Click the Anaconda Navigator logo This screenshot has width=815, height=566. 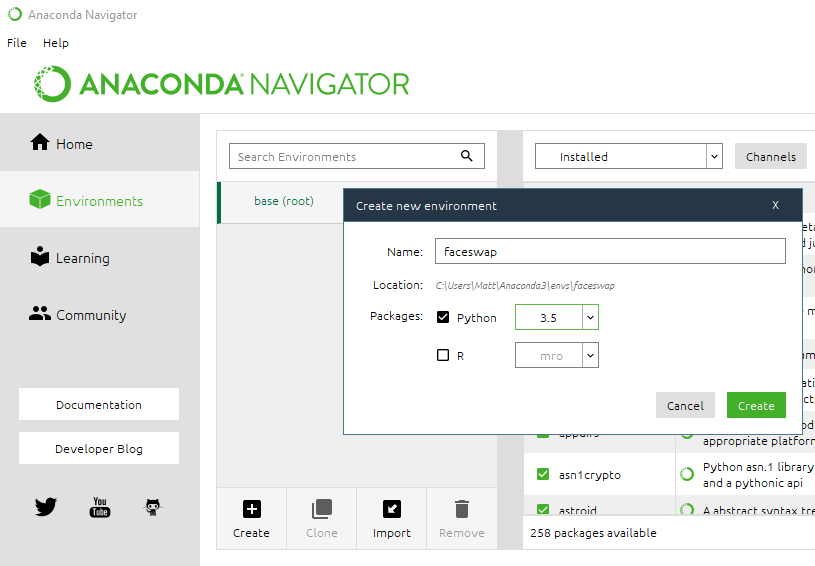[x=222, y=84]
